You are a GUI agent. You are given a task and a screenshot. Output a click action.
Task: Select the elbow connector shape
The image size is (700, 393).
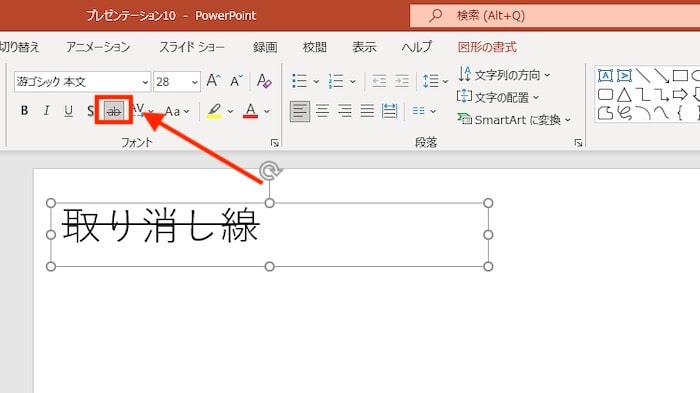[x=643, y=94]
